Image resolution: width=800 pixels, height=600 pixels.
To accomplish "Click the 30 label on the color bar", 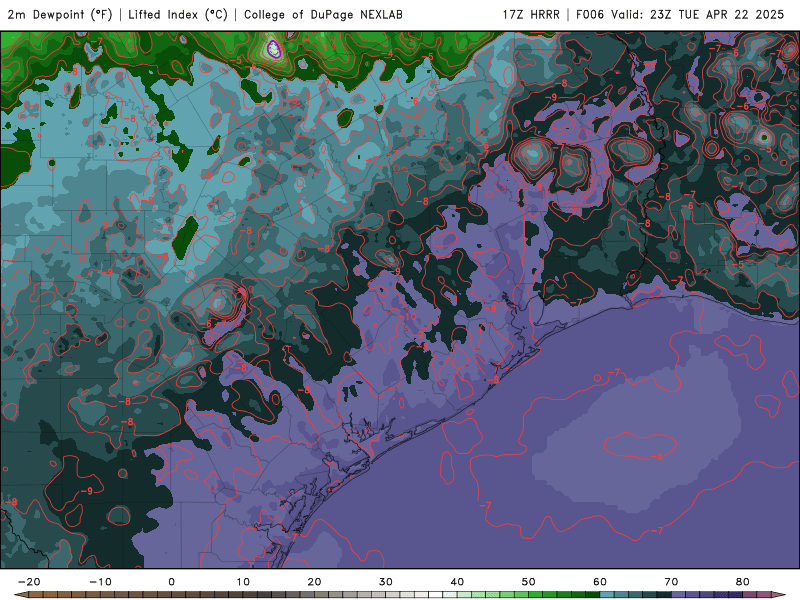I will click(386, 582).
